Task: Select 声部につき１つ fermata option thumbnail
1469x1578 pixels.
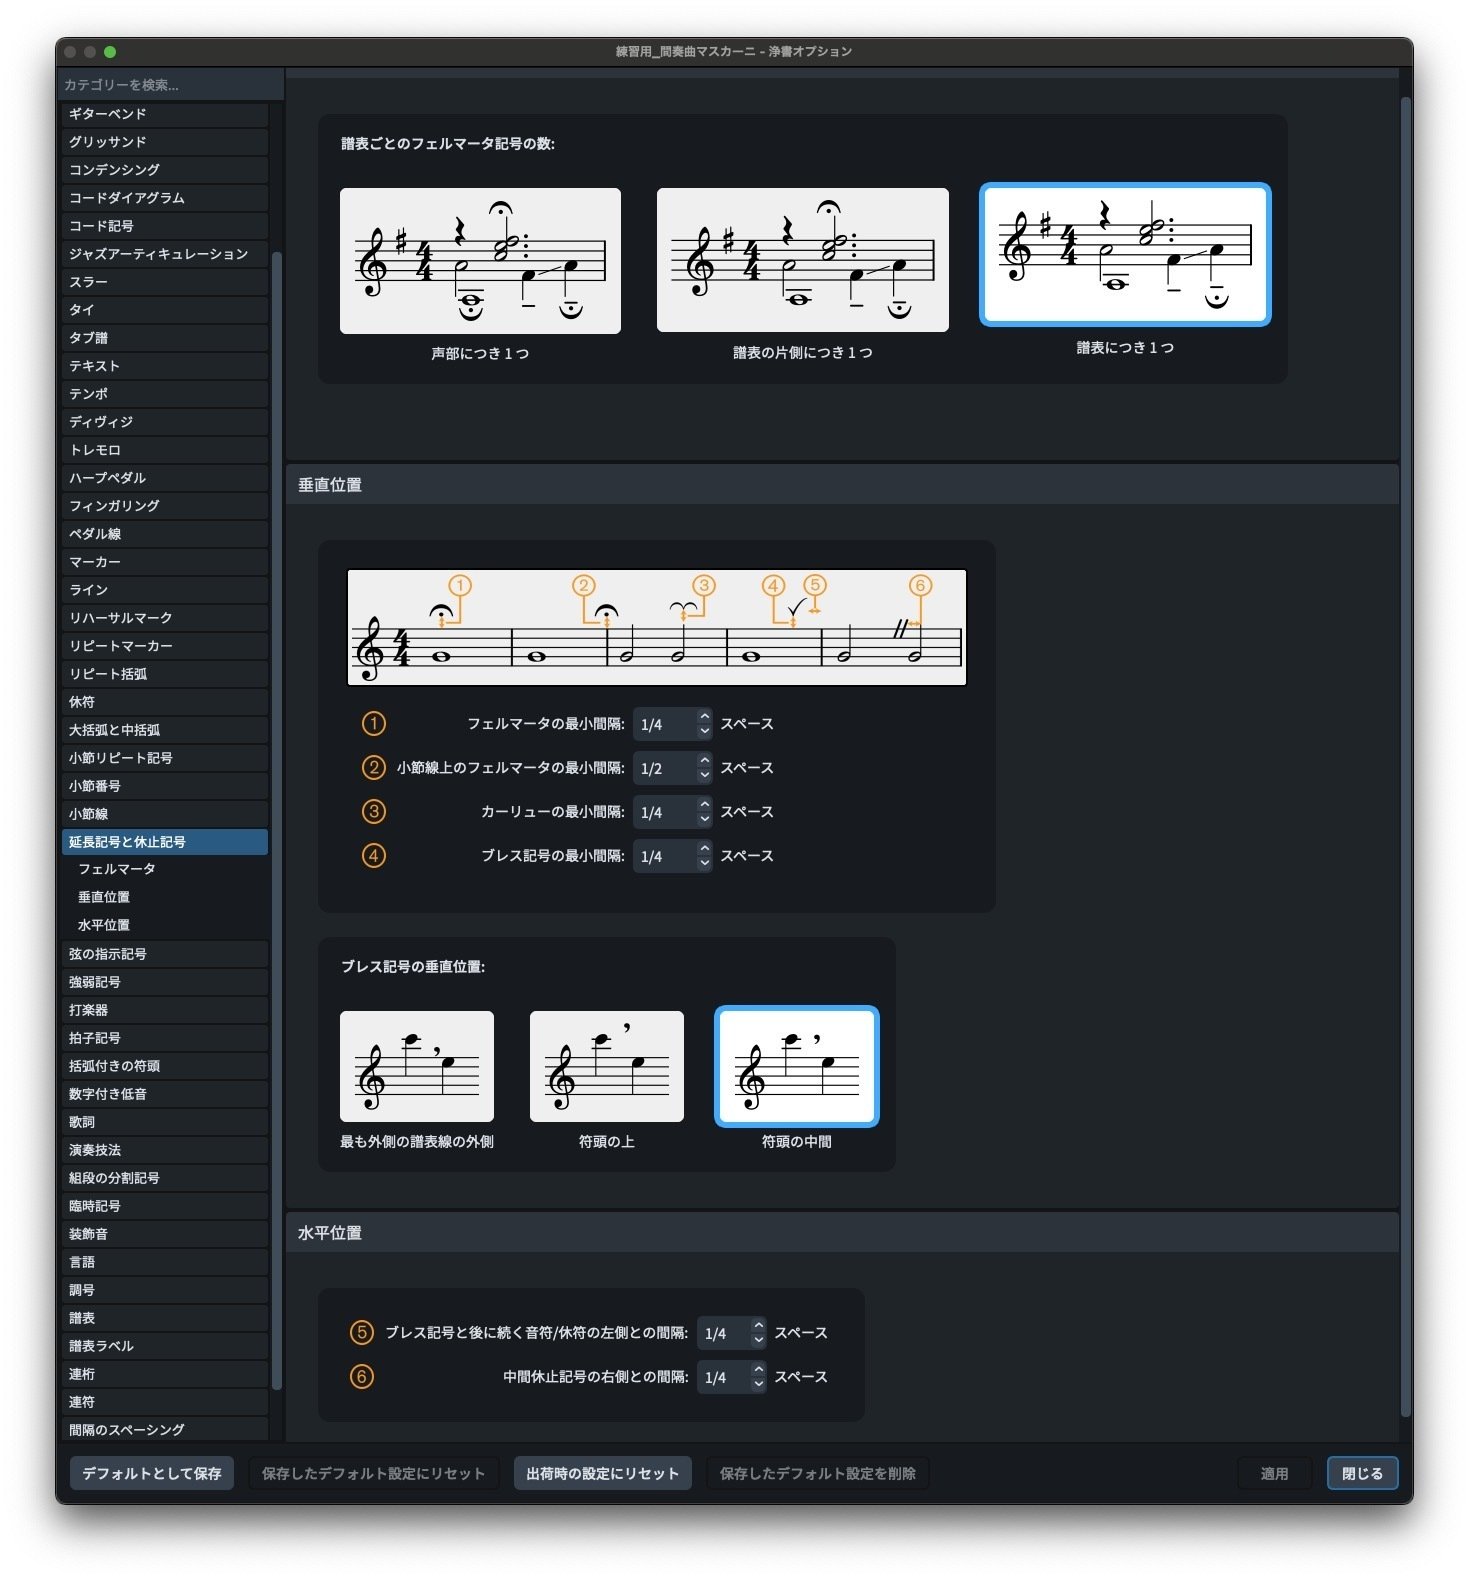Action: click(480, 261)
